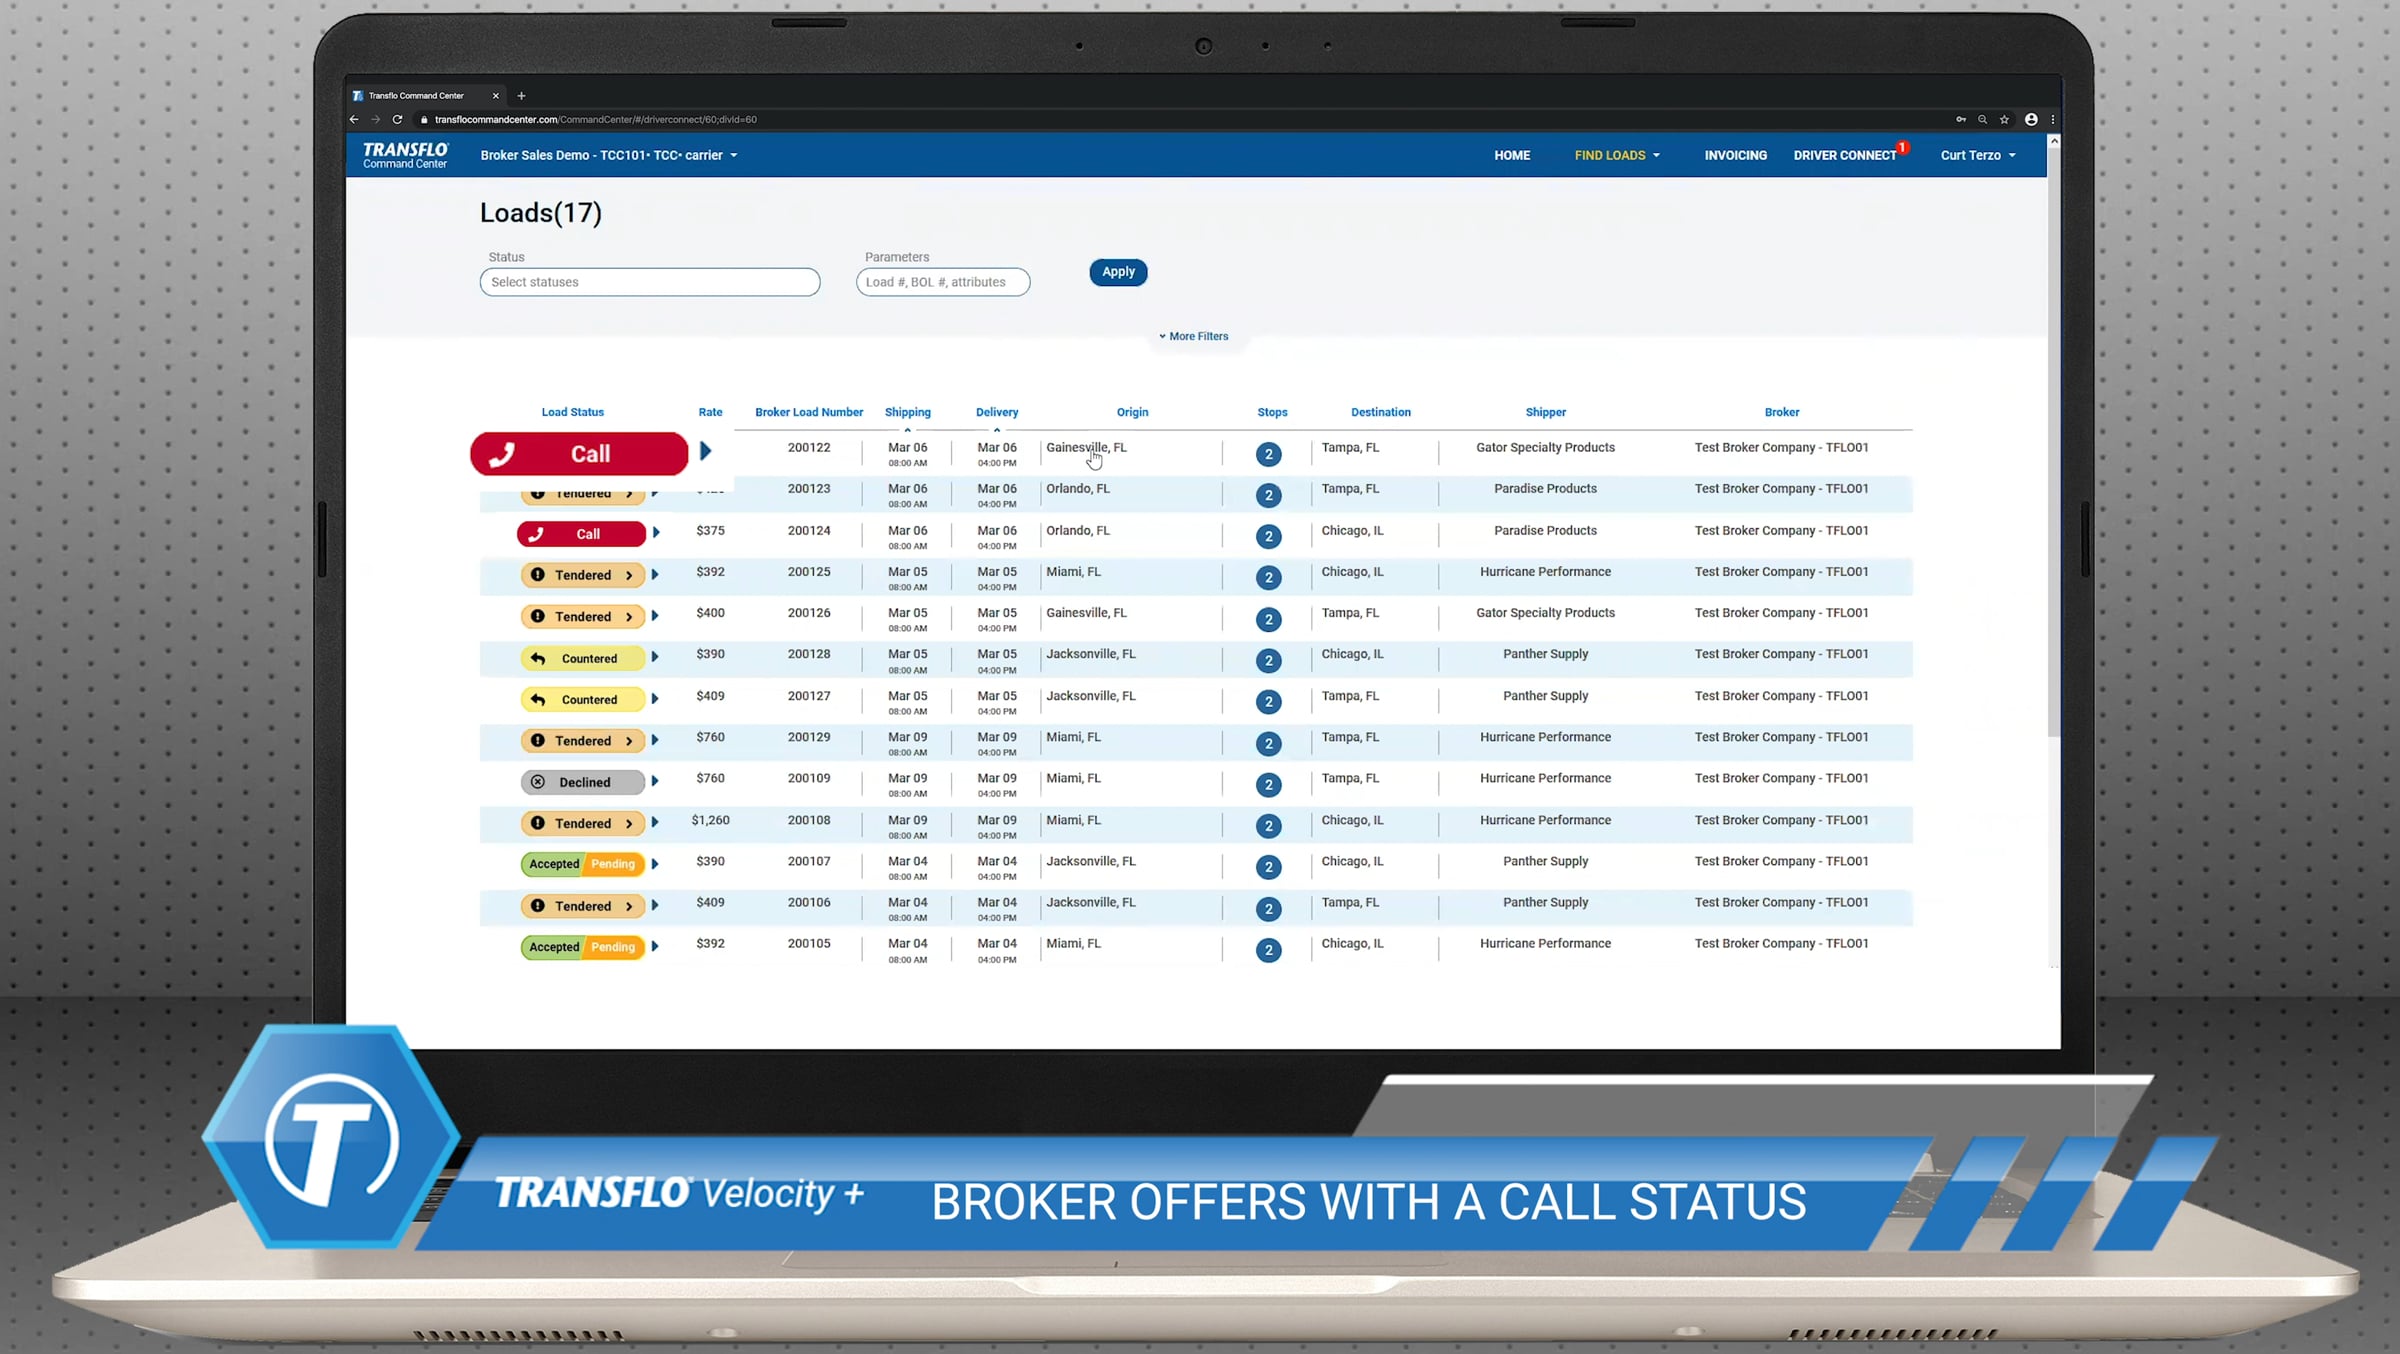Open Driver Connect from the top navigation
This screenshot has height=1354, width=2400.
click(1844, 156)
